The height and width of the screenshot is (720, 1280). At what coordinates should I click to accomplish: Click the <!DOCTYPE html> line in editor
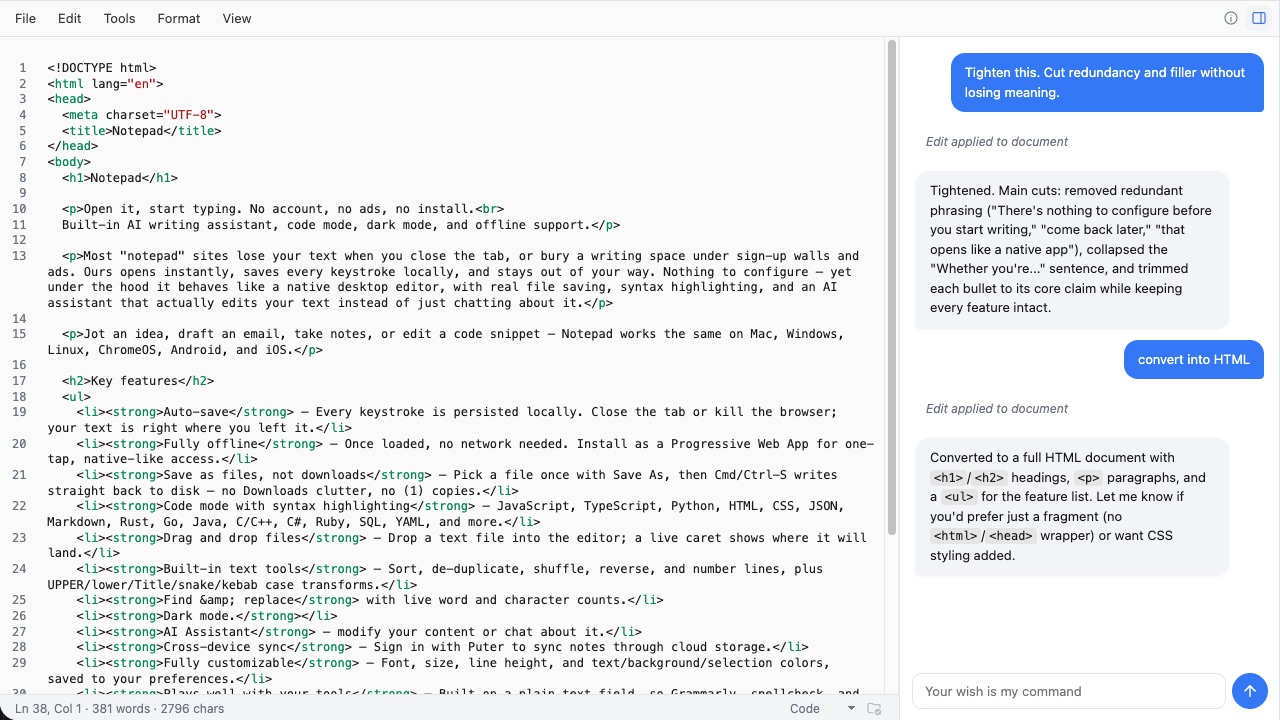pos(102,68)
